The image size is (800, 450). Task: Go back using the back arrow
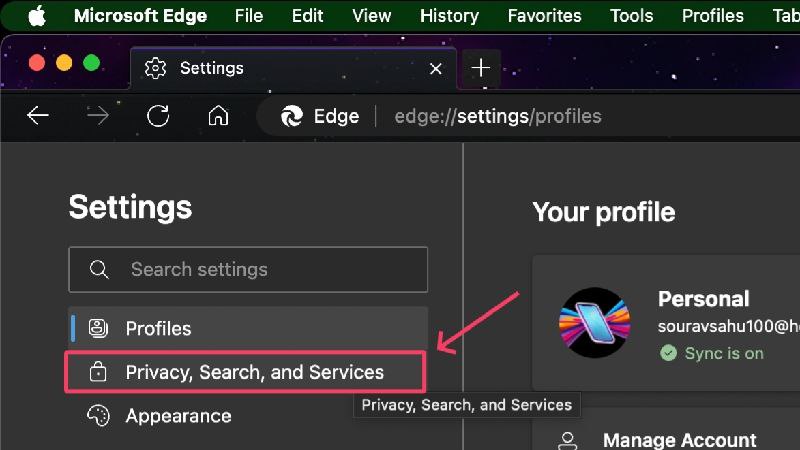[x=38, y=116]
